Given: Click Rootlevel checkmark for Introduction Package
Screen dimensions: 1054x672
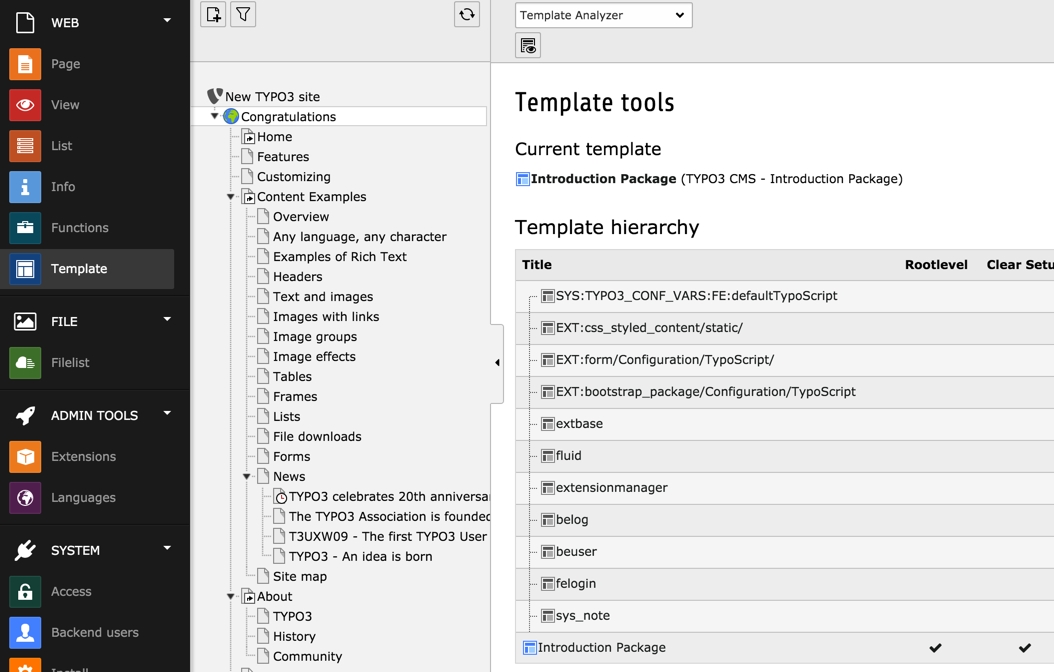Looking at the screenshot, I should click(935, 648).
